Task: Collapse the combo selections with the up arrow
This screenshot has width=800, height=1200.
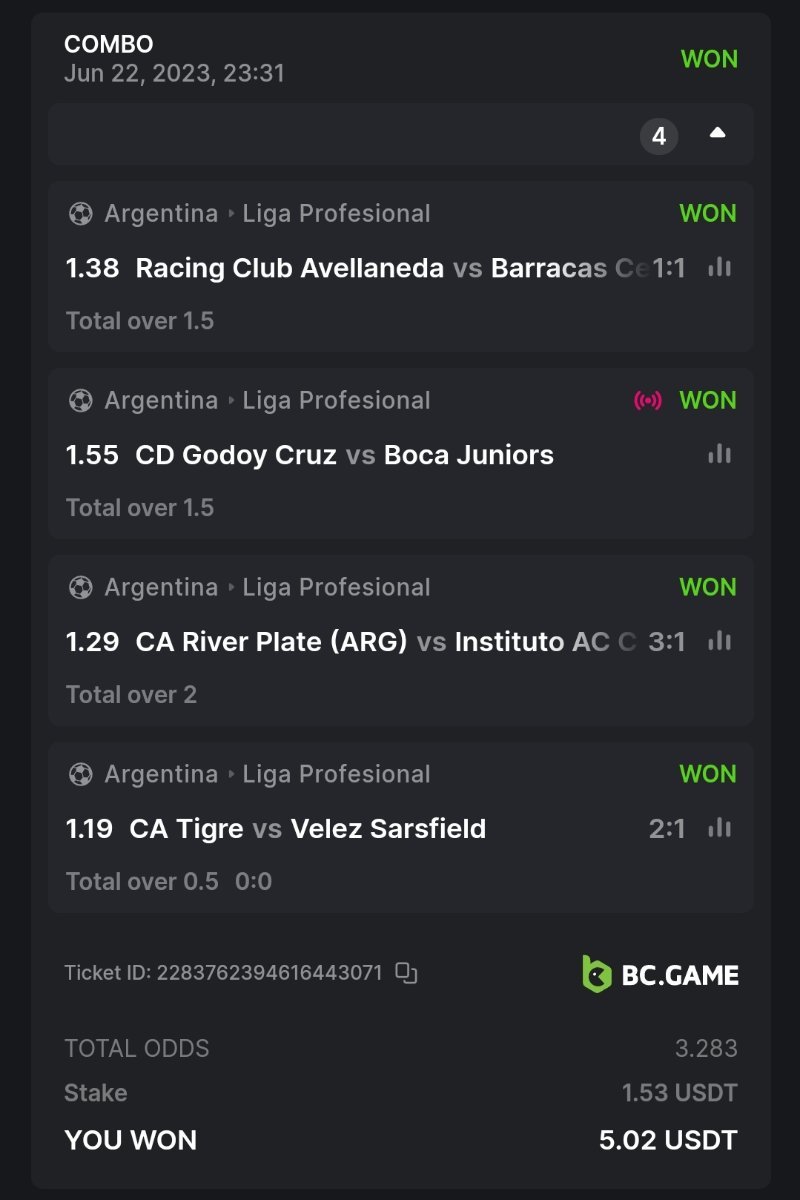Action: 717,134
